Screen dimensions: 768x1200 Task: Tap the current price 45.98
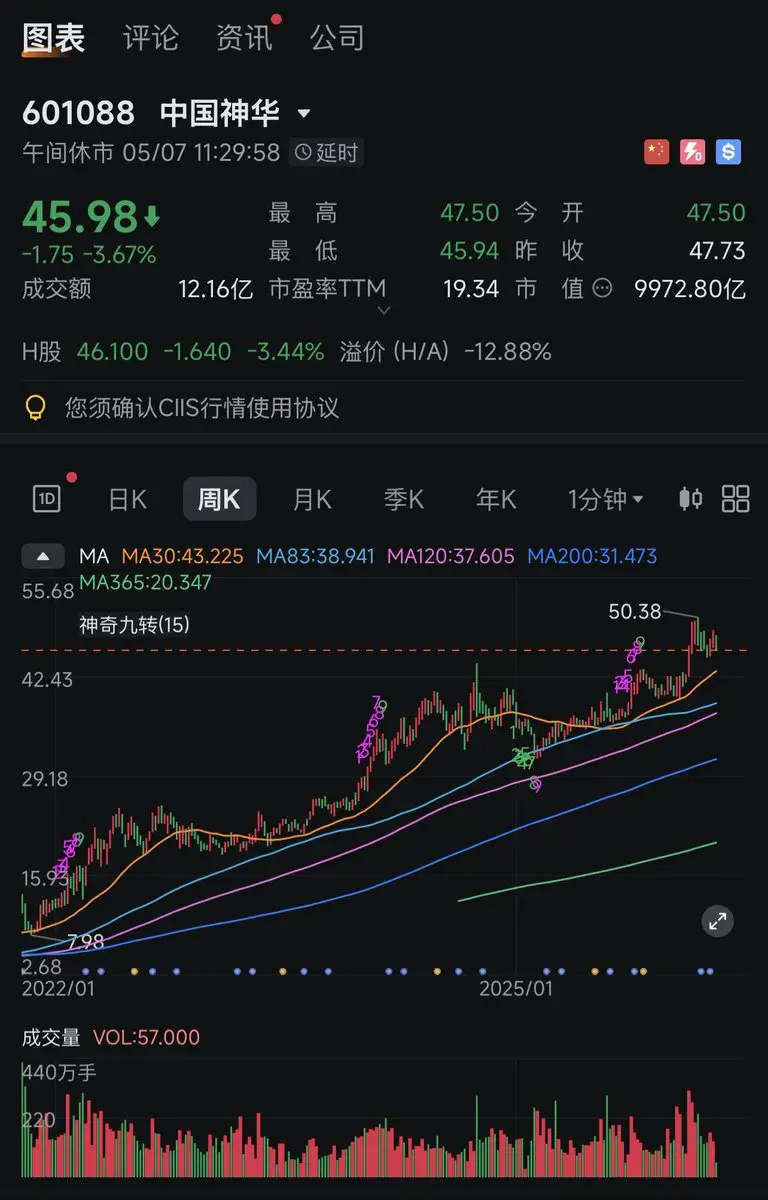pyautogui.click(x=79, y=217)
